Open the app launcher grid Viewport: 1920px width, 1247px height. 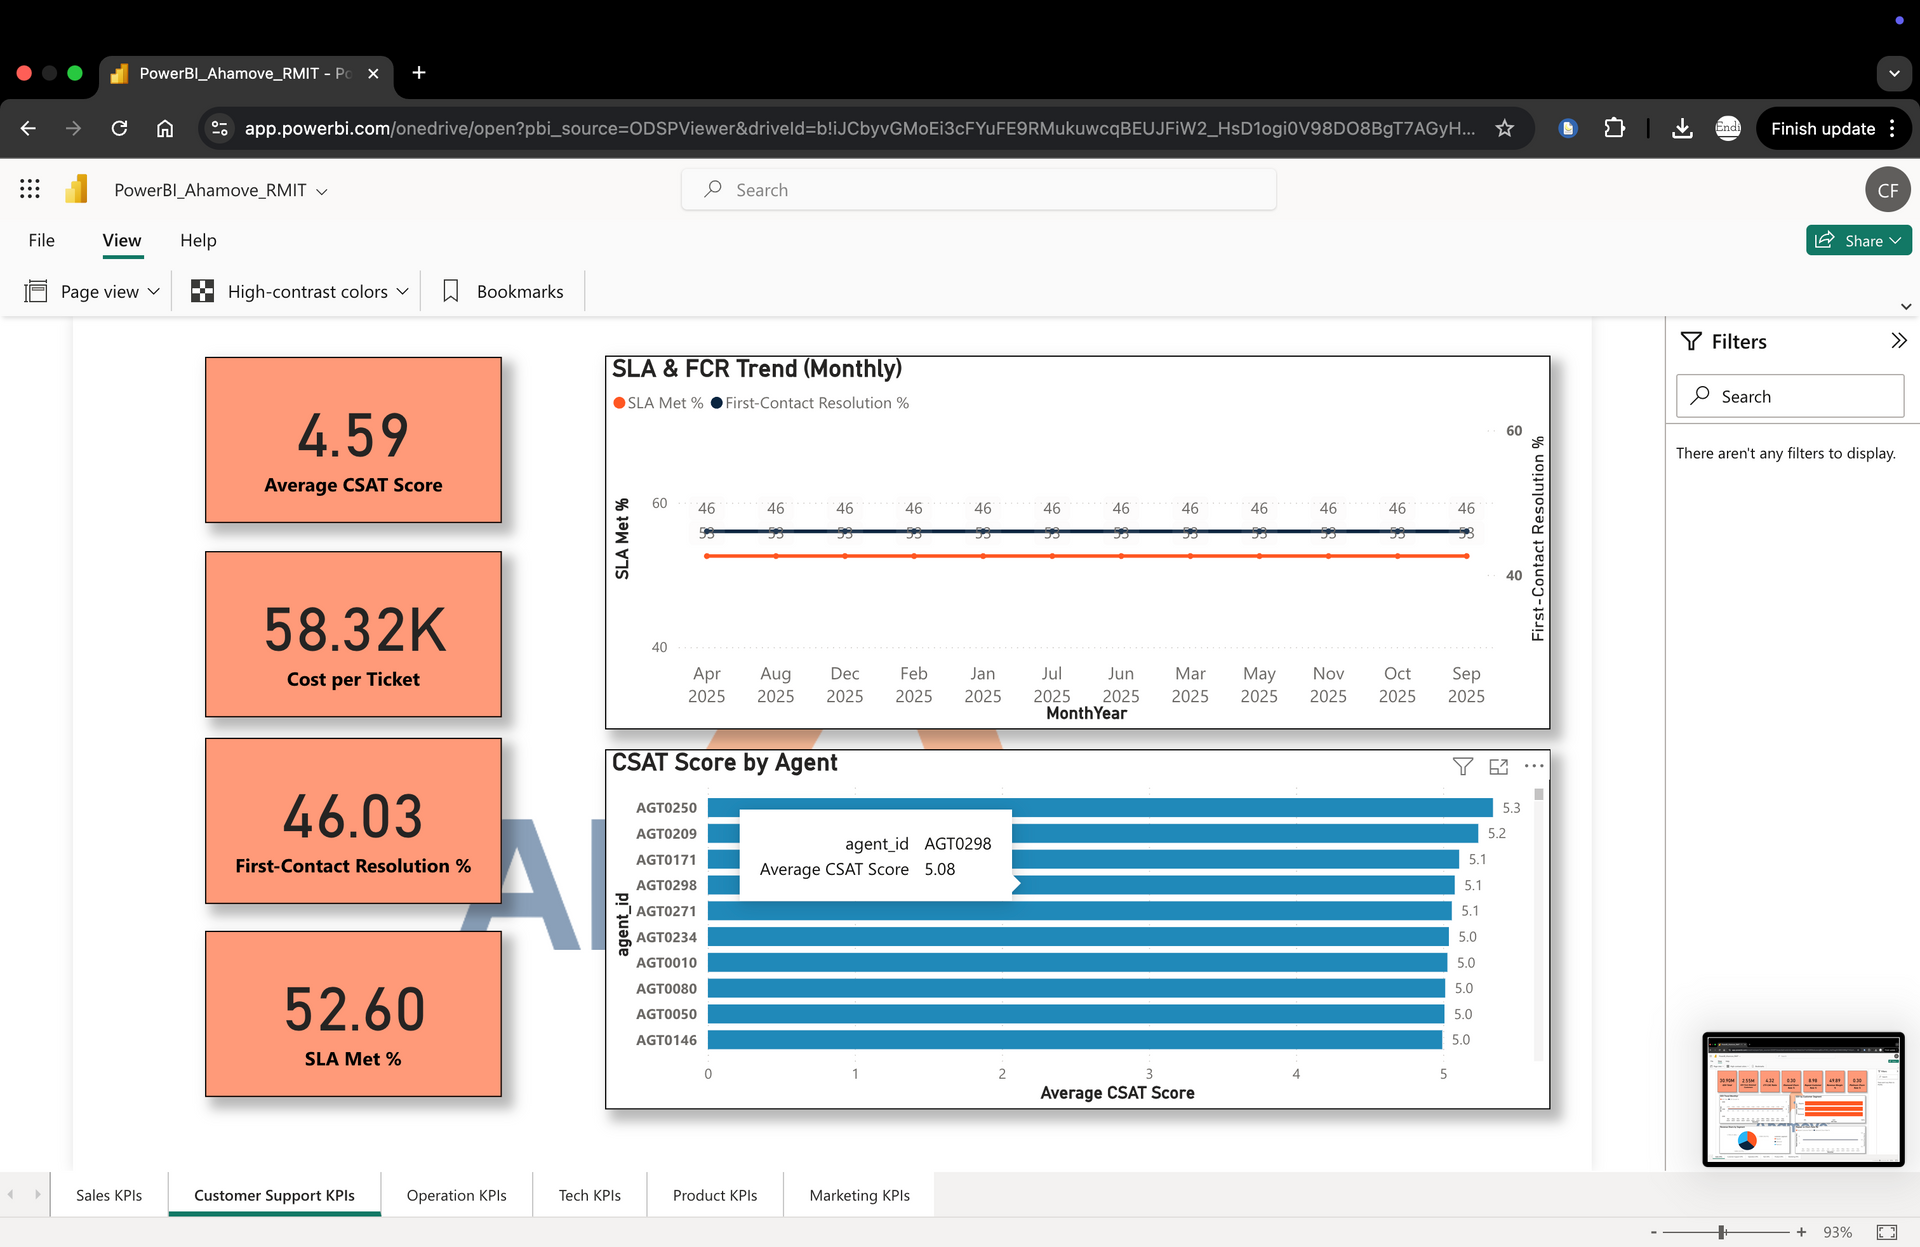pos(30,189)
